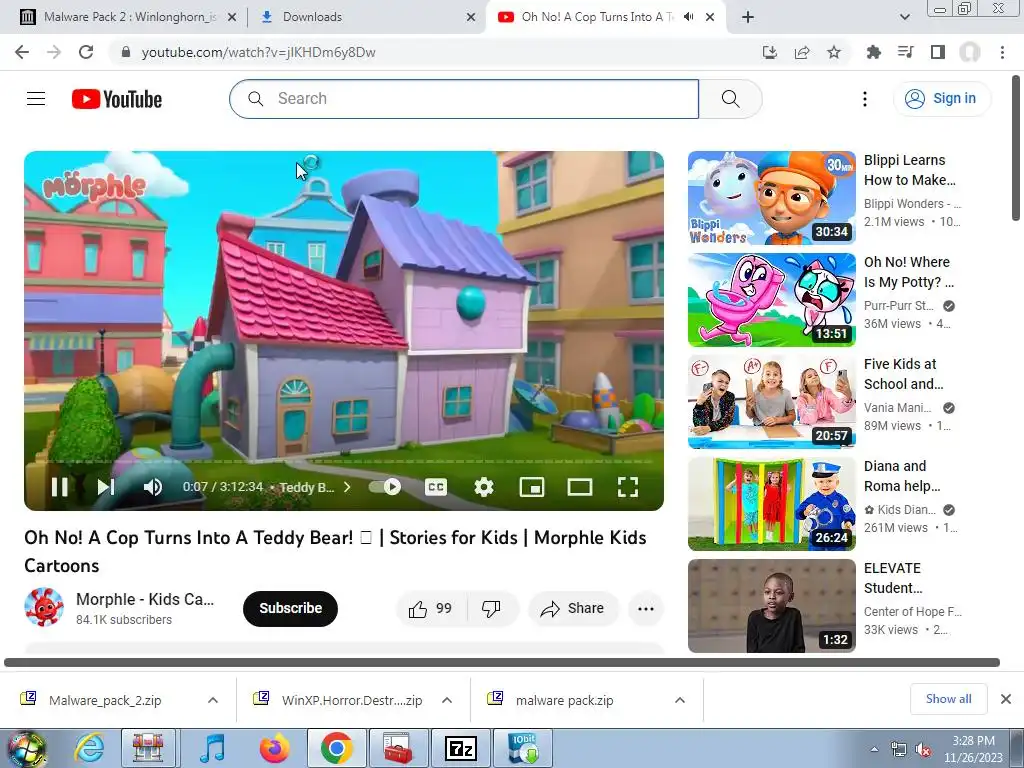Click the vertical page scrollbar
Viewport: 1024px width, 768px height.
tap(1016, 147)
